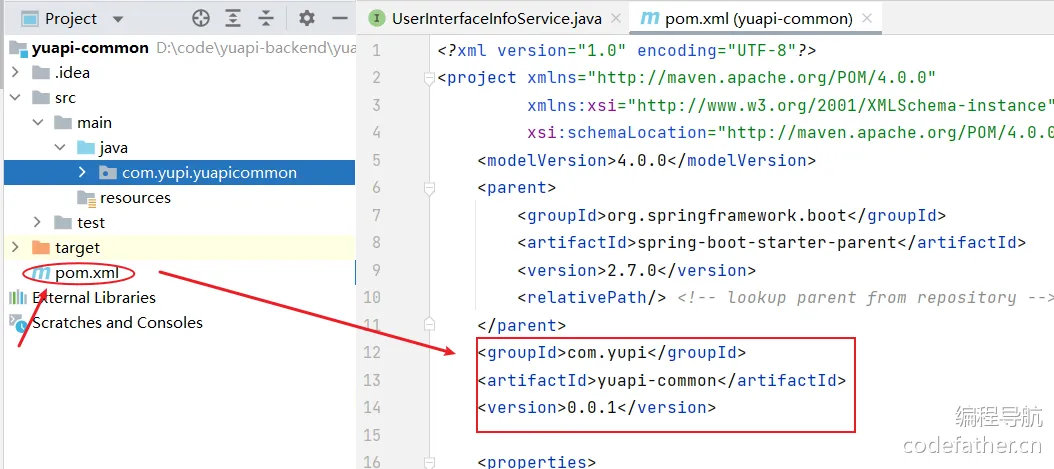Click the 0.0.1 version value
Viewport: 1054px width, 469px height.
[x=592, y=407]
